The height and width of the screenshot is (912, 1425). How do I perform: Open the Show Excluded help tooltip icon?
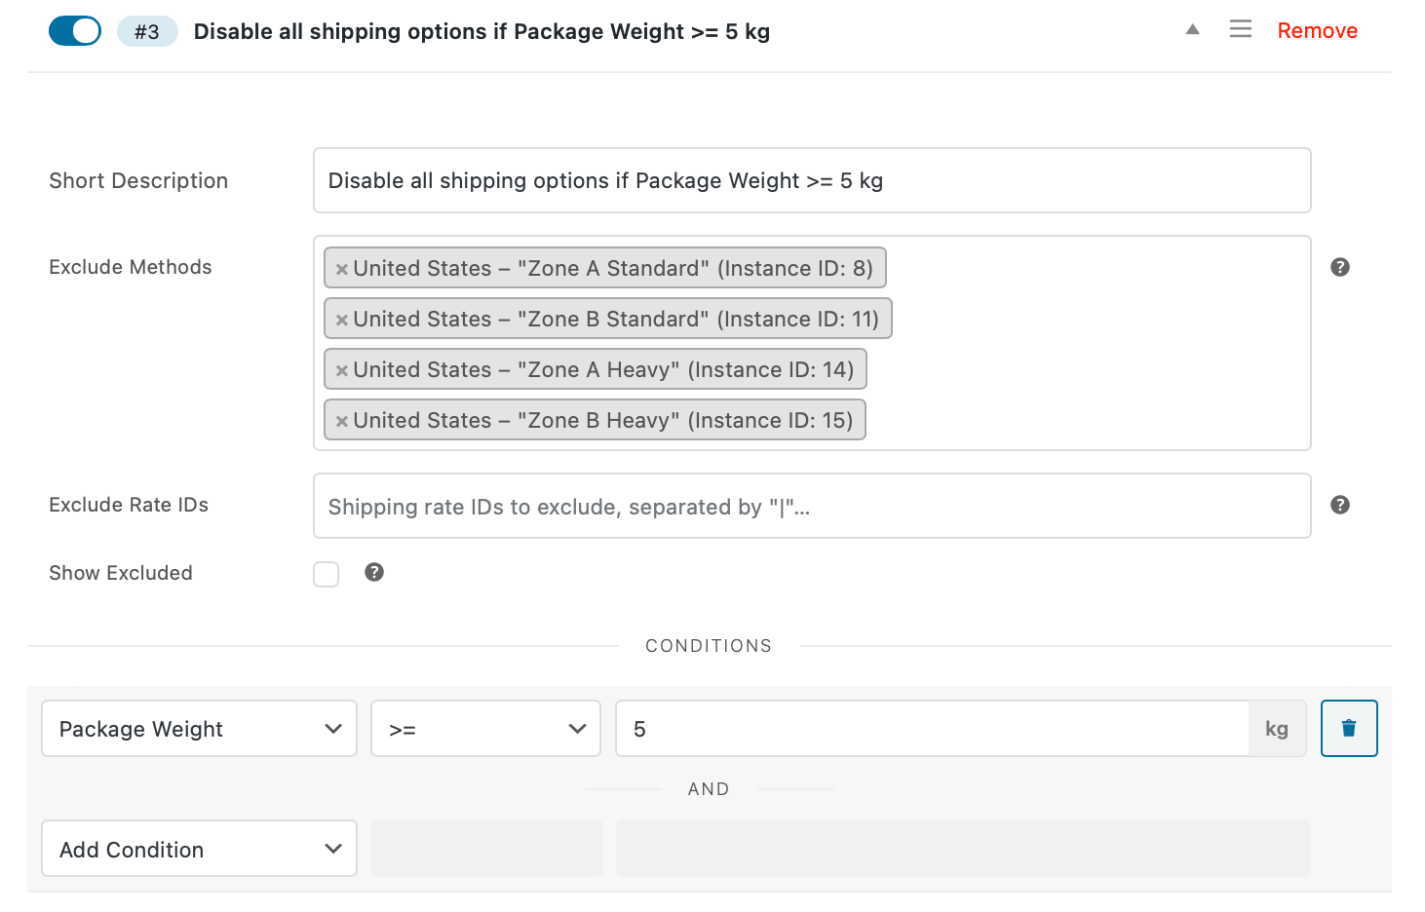point(374,572)
